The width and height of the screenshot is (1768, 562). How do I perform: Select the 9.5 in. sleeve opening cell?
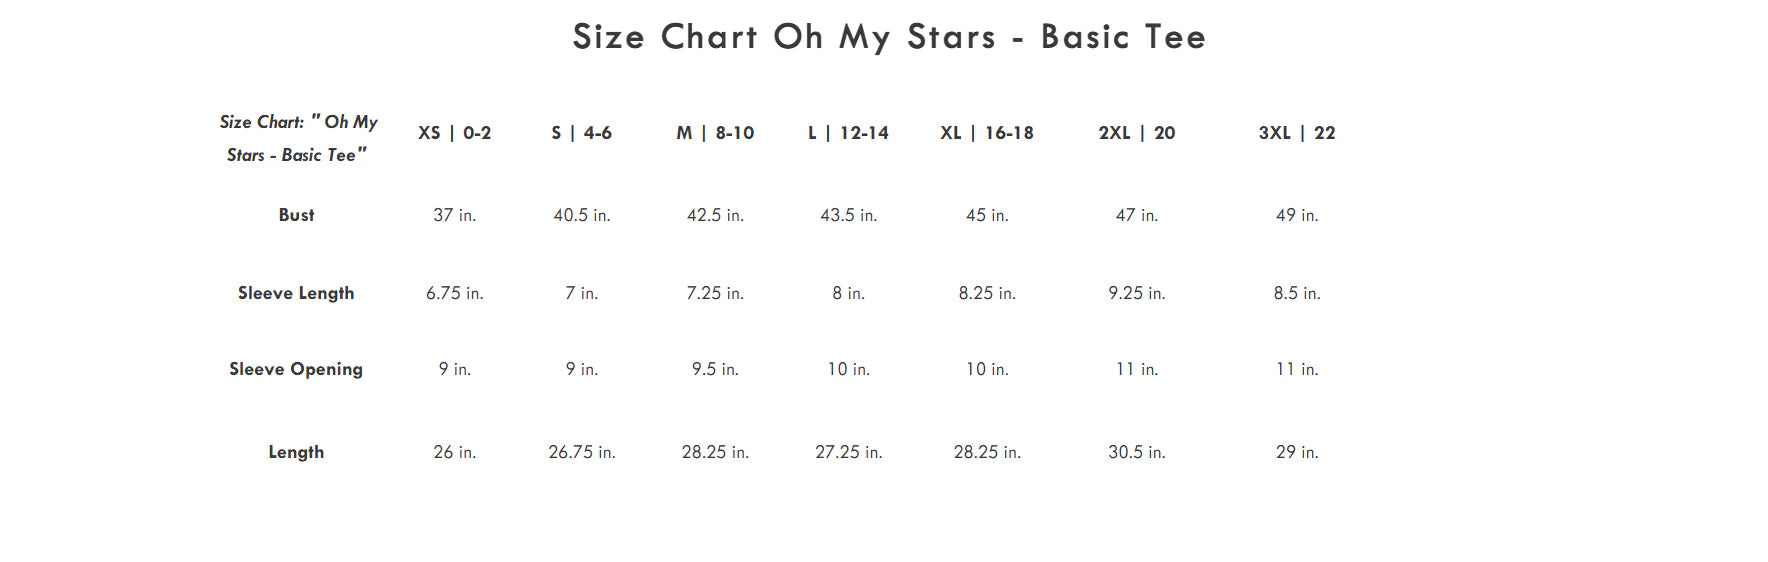[x=715, y=369]
